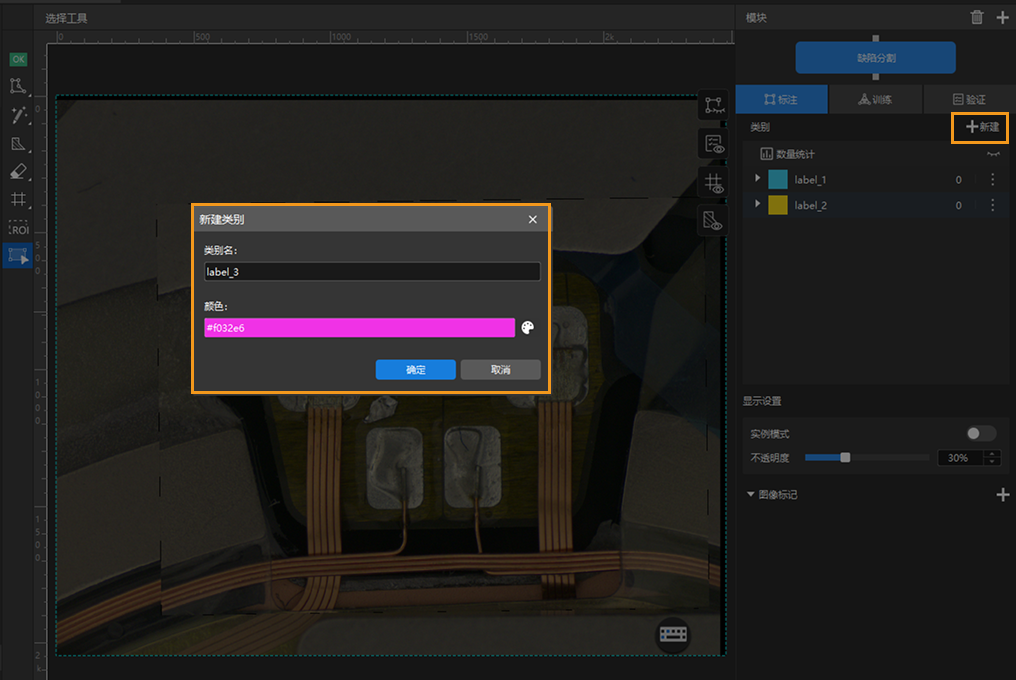Screen dimensions: 1016x680
Task: Click the olive color swatch of label_2
Action: point(778,205)
